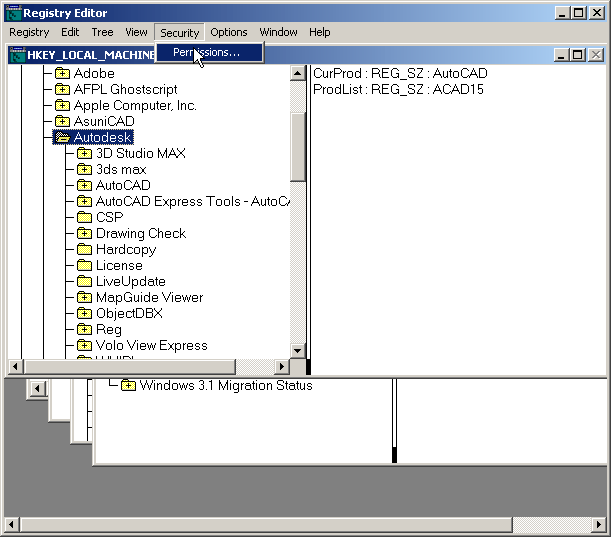Click the Drawing Check folder icon
The width and height of the screenshot is (611, 537).
click(x=84, y=234)
